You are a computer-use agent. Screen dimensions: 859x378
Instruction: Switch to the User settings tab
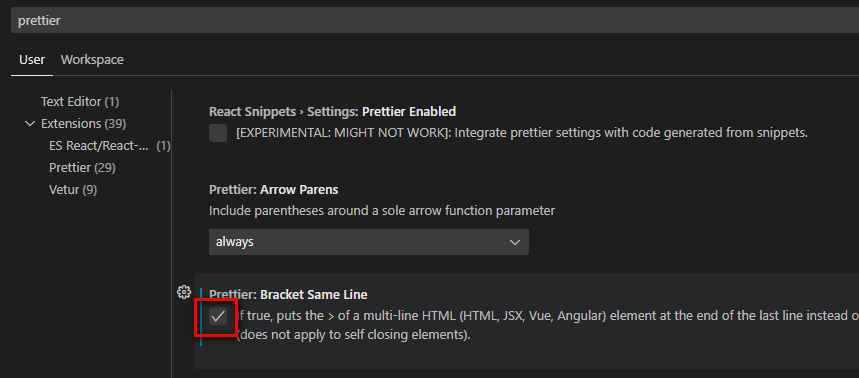32,60
